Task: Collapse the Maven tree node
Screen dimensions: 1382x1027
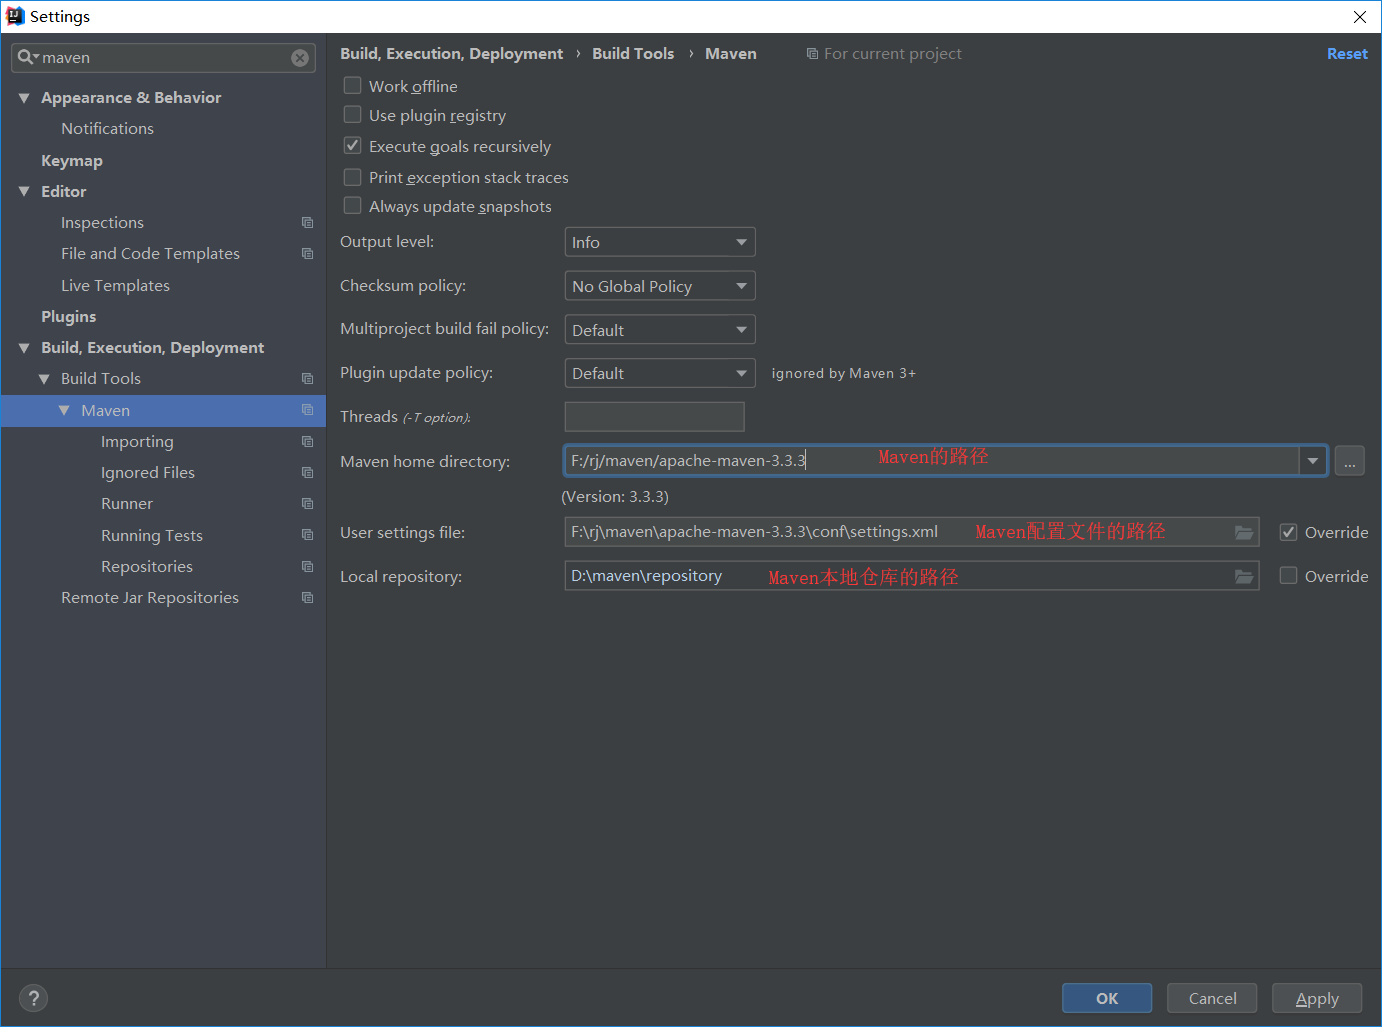Action: (64, 410)
